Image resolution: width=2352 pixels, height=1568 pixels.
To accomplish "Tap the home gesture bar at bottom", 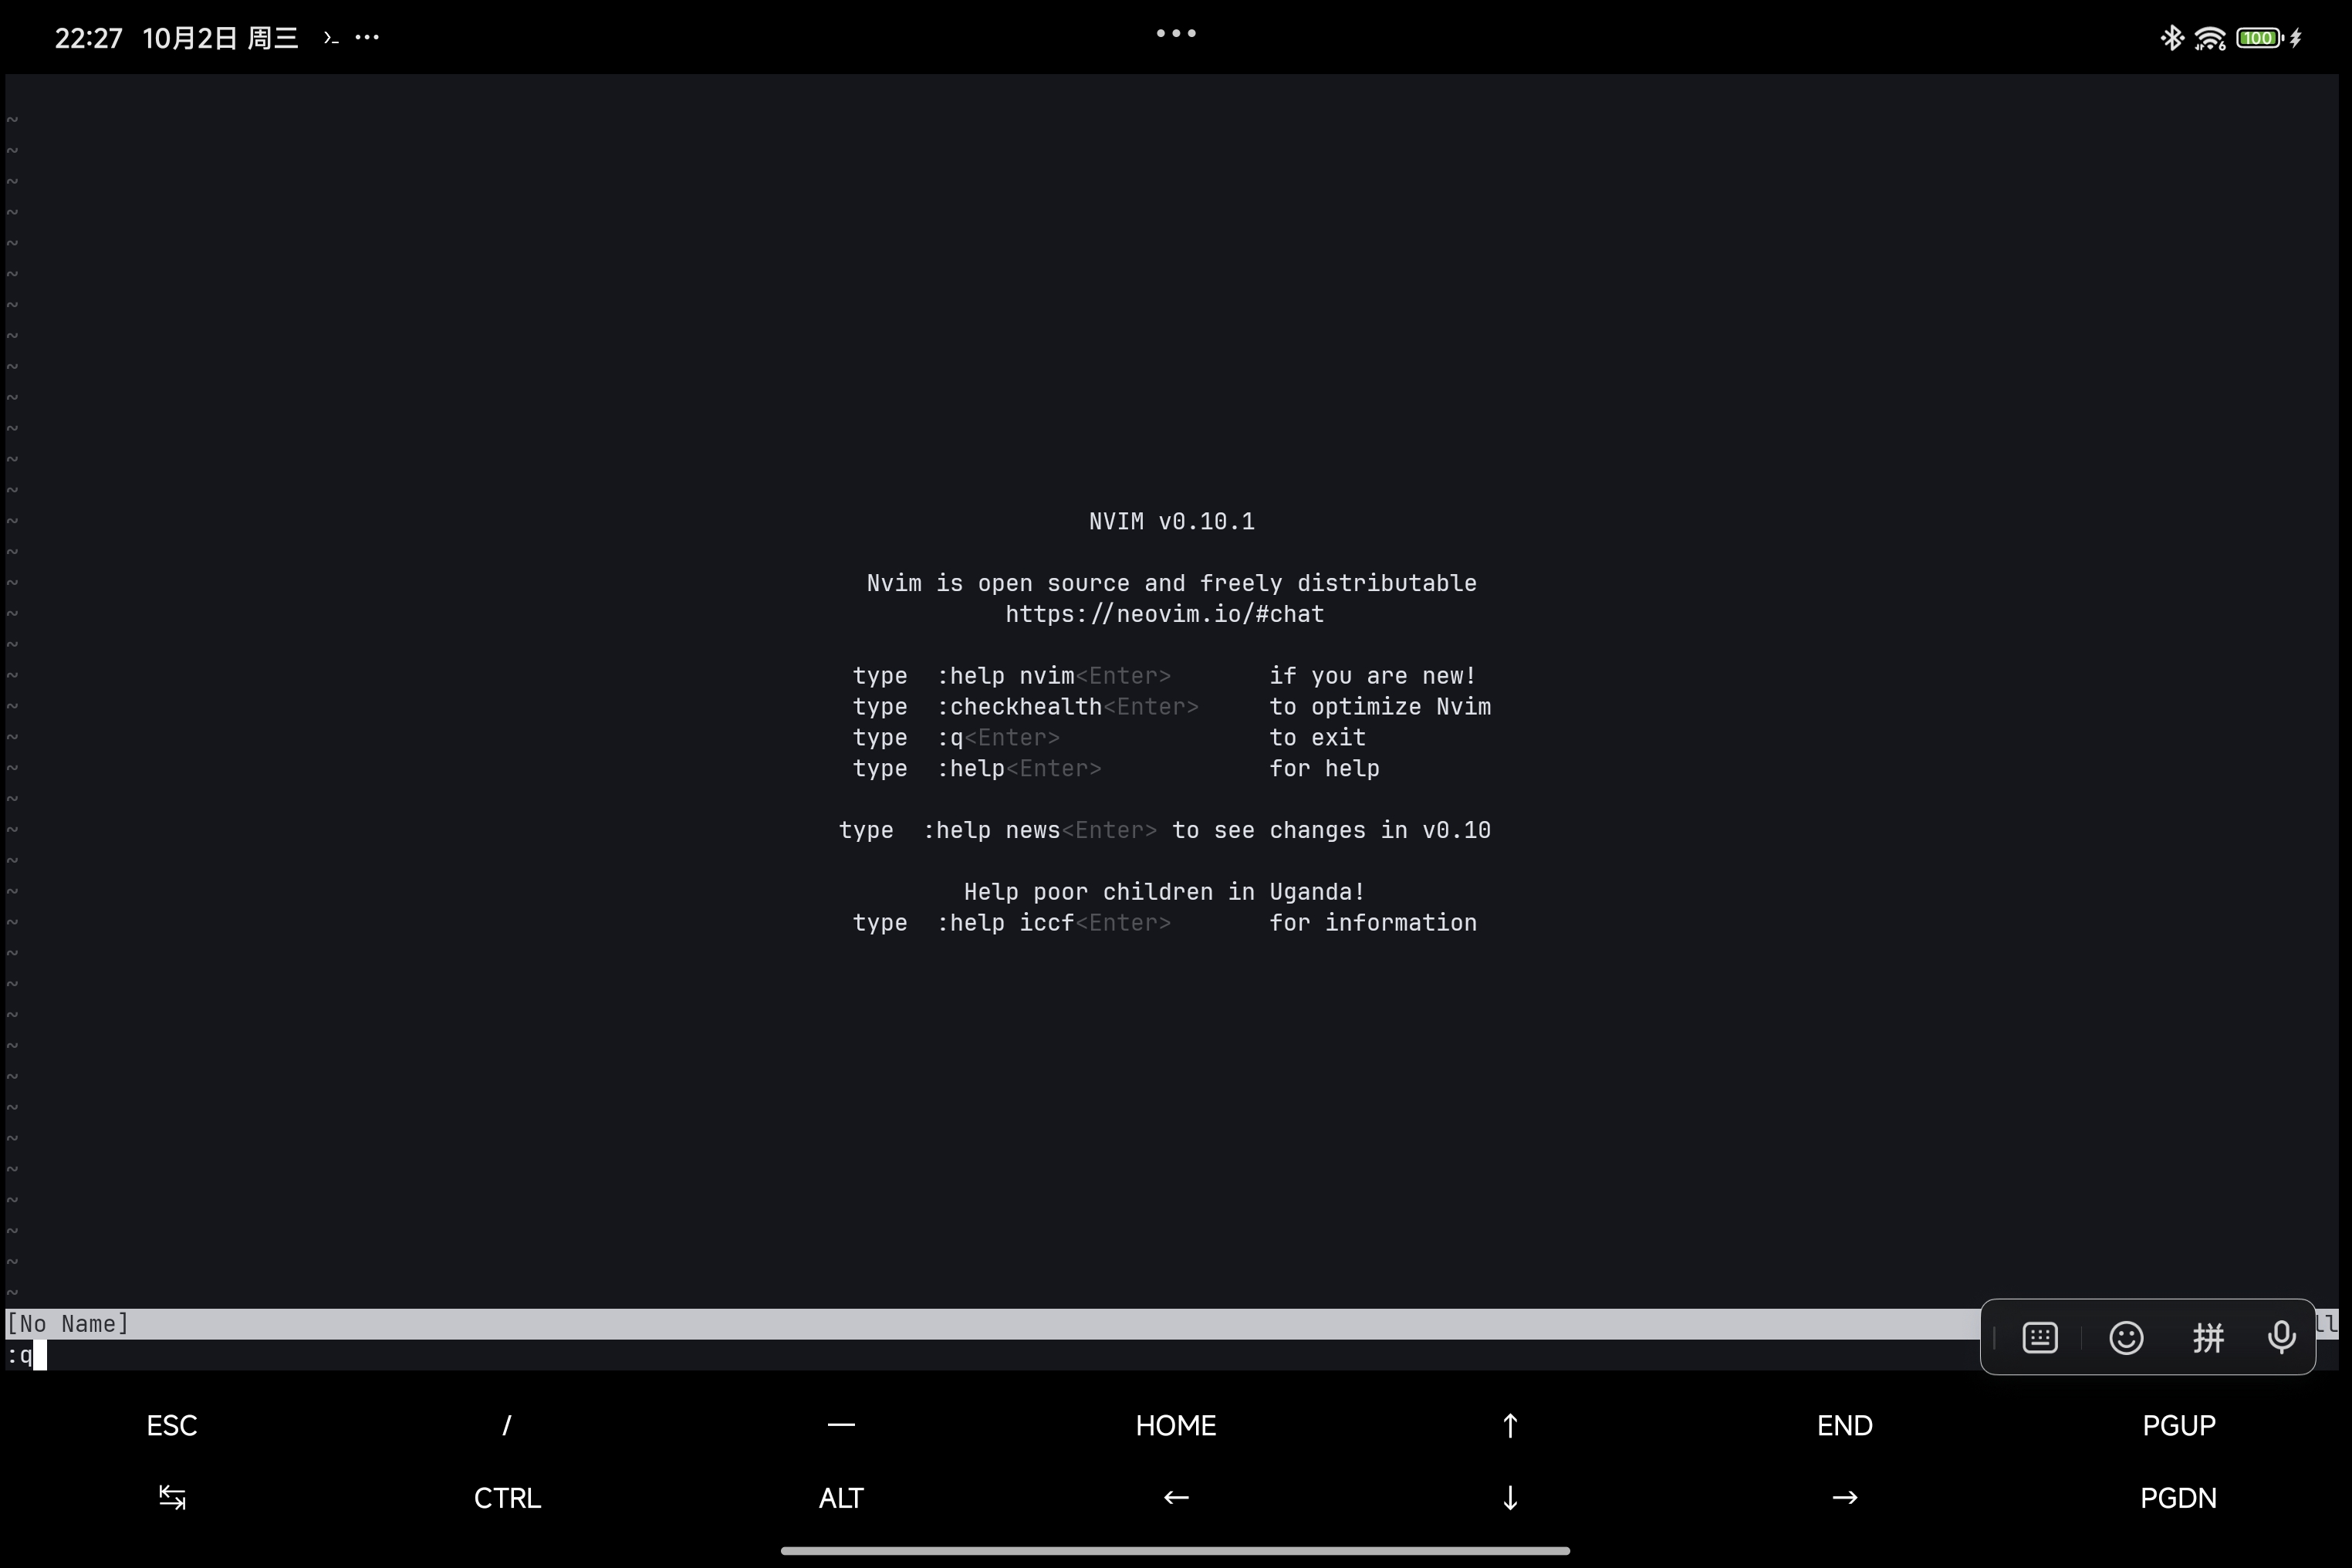I will pyautogui.click(x=1175, y=1551).
